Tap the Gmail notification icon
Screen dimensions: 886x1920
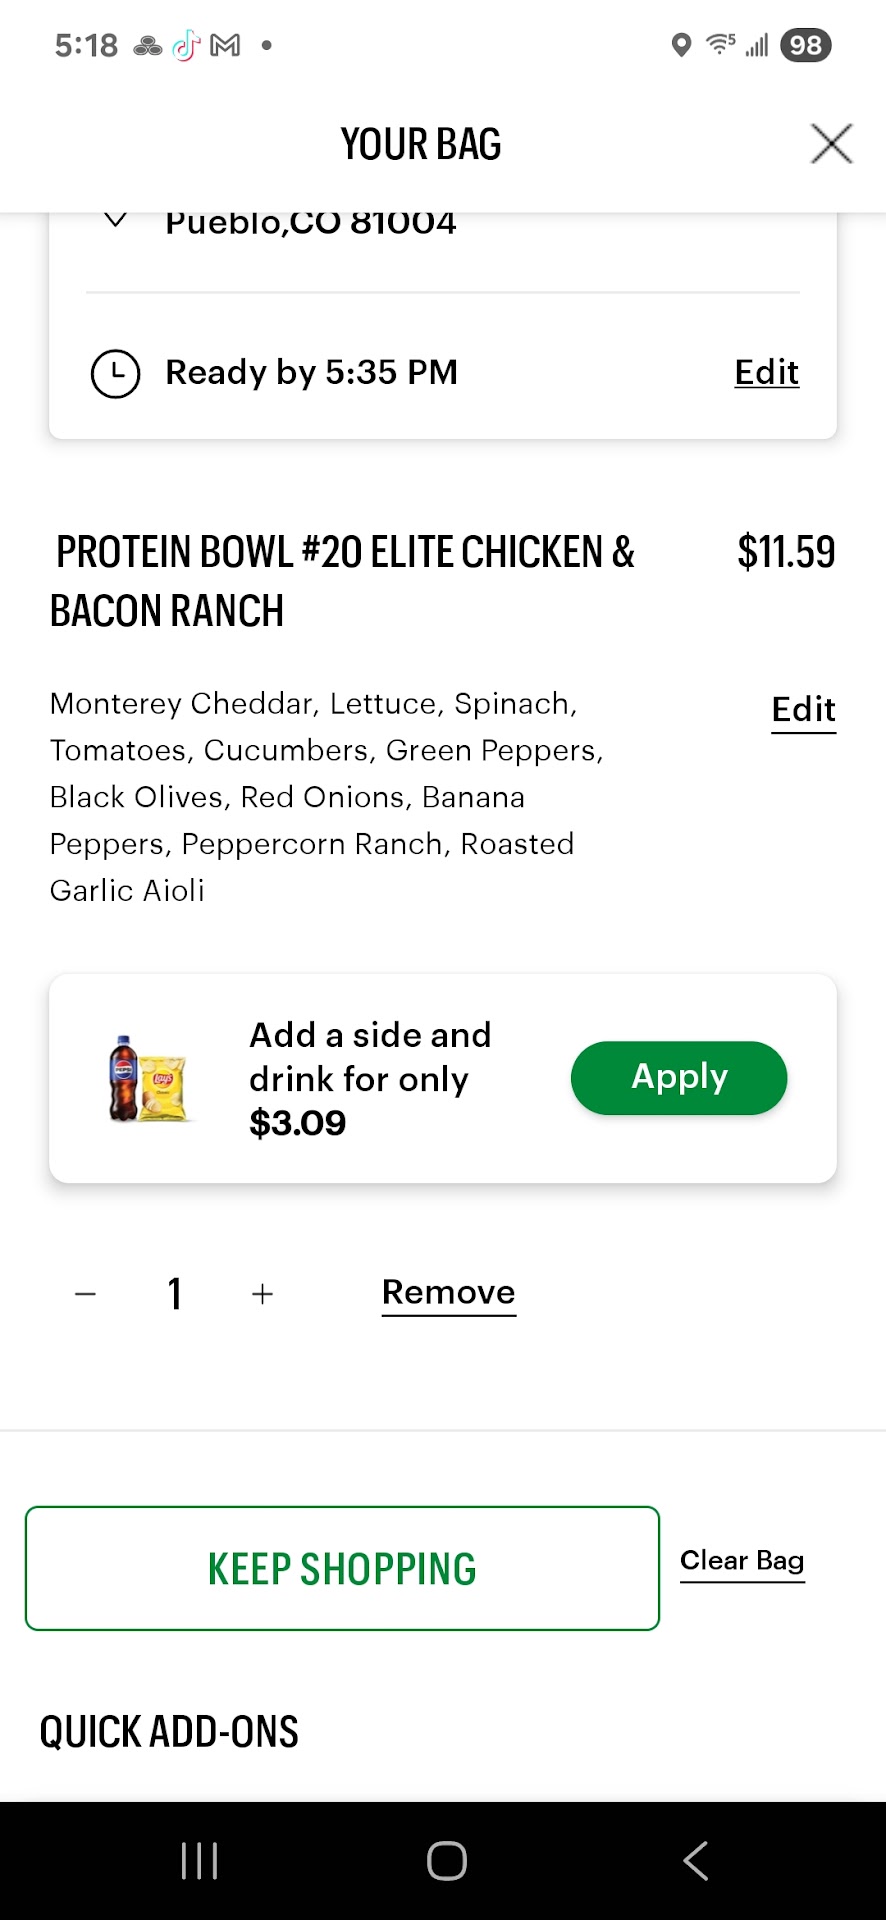[225, 45]
